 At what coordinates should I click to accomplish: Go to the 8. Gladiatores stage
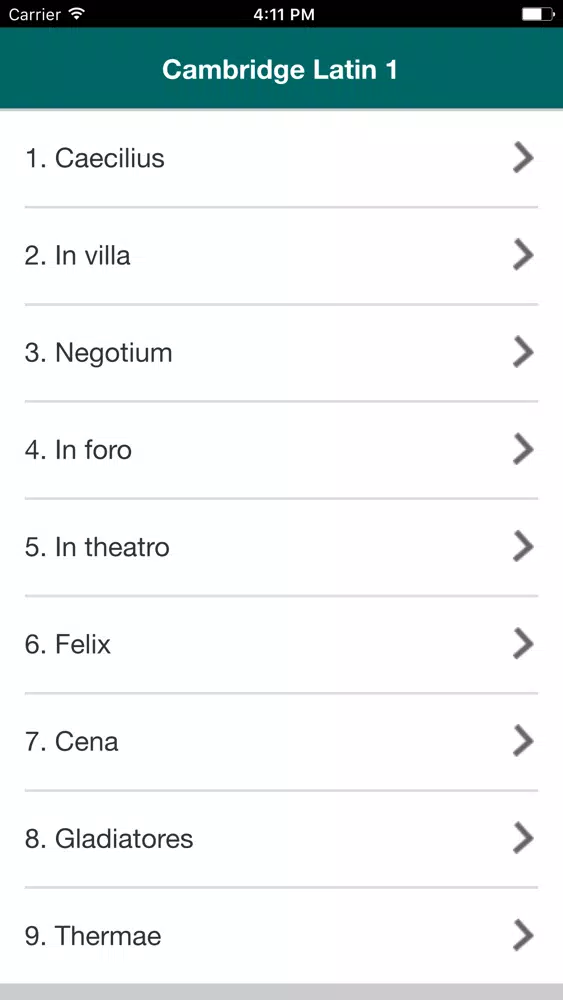(281, 839)
